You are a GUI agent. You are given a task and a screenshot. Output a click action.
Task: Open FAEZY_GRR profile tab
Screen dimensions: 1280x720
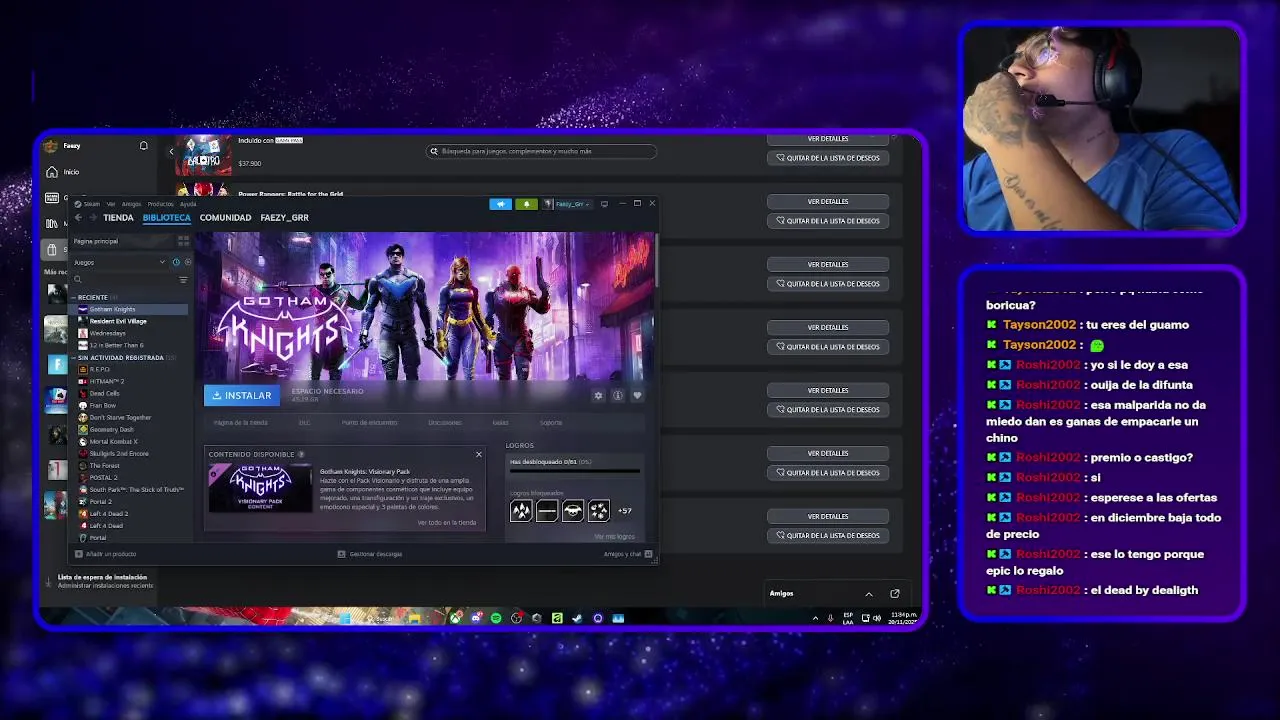[284, 217]
